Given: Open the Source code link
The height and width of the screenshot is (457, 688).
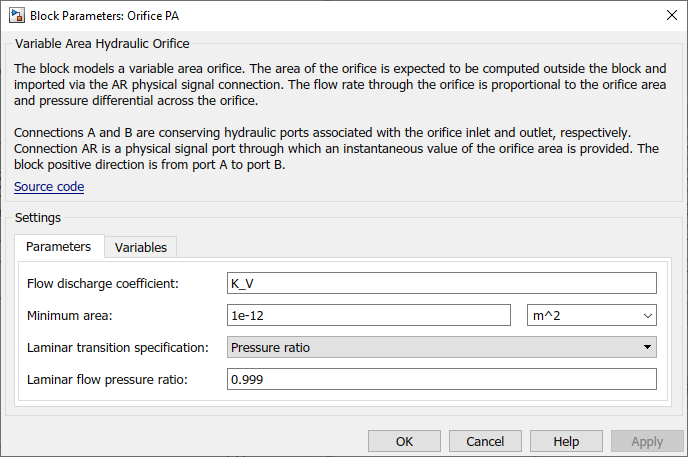Looking at the screenshot, I should 49,187.
